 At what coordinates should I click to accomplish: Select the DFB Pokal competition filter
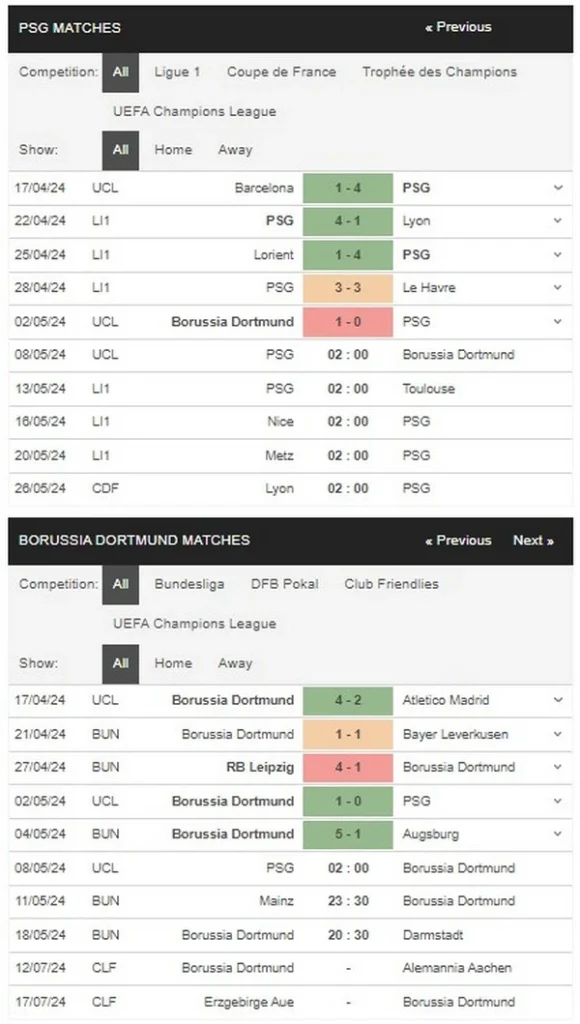(x=285, y=584)
